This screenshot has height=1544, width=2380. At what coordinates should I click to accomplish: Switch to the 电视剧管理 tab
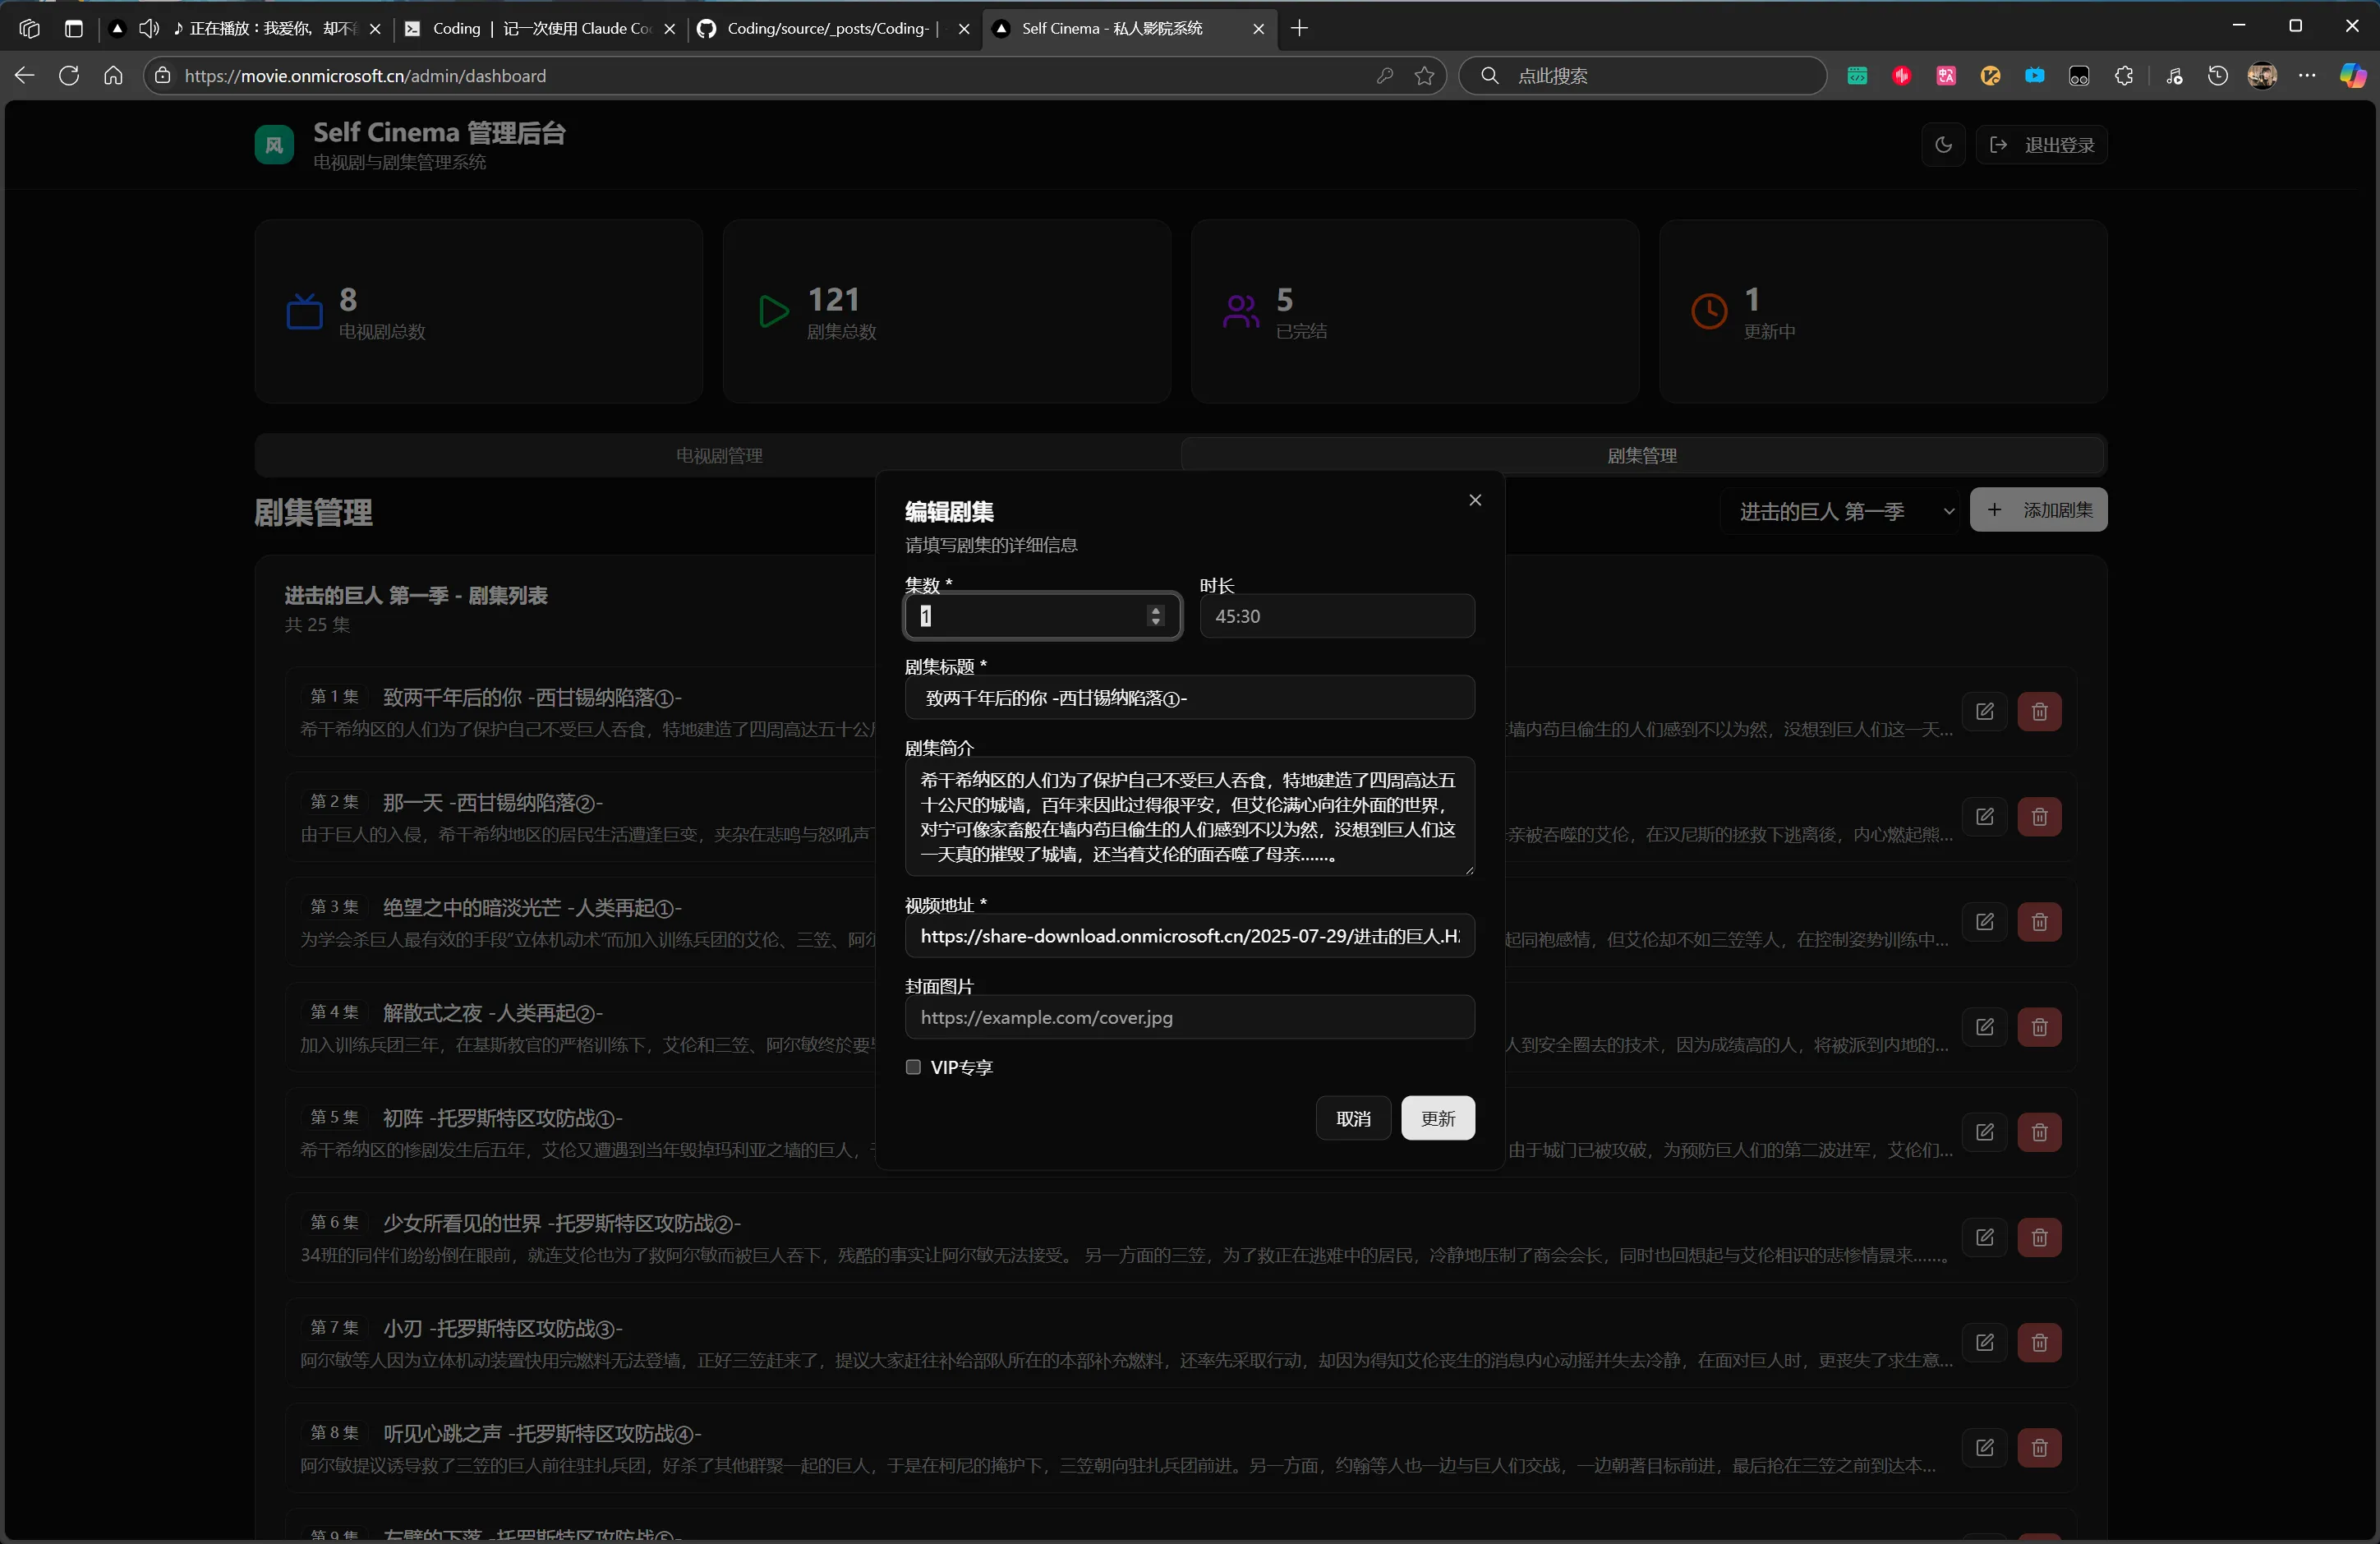[x=719, y=456]
